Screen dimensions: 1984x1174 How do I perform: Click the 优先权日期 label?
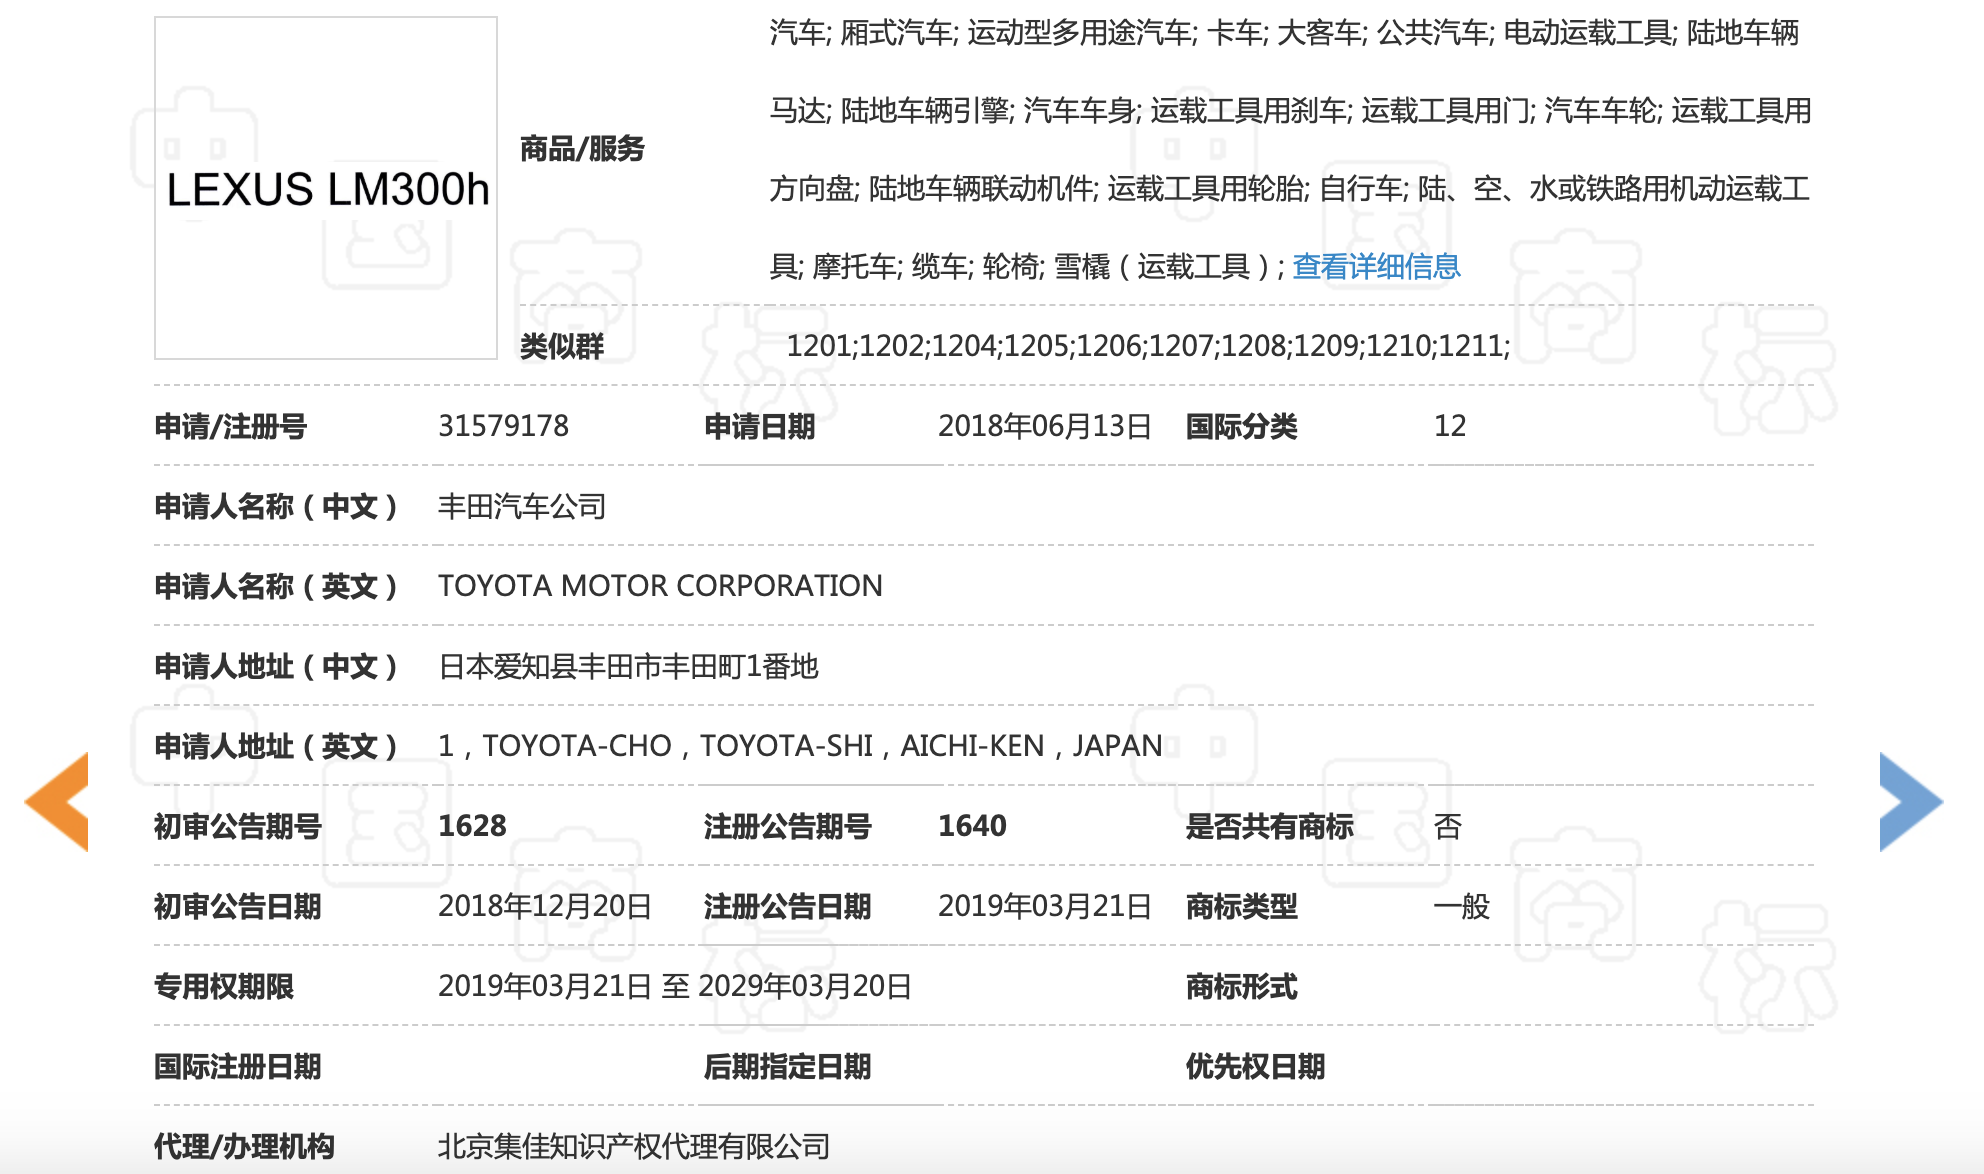(1256, 1066)
